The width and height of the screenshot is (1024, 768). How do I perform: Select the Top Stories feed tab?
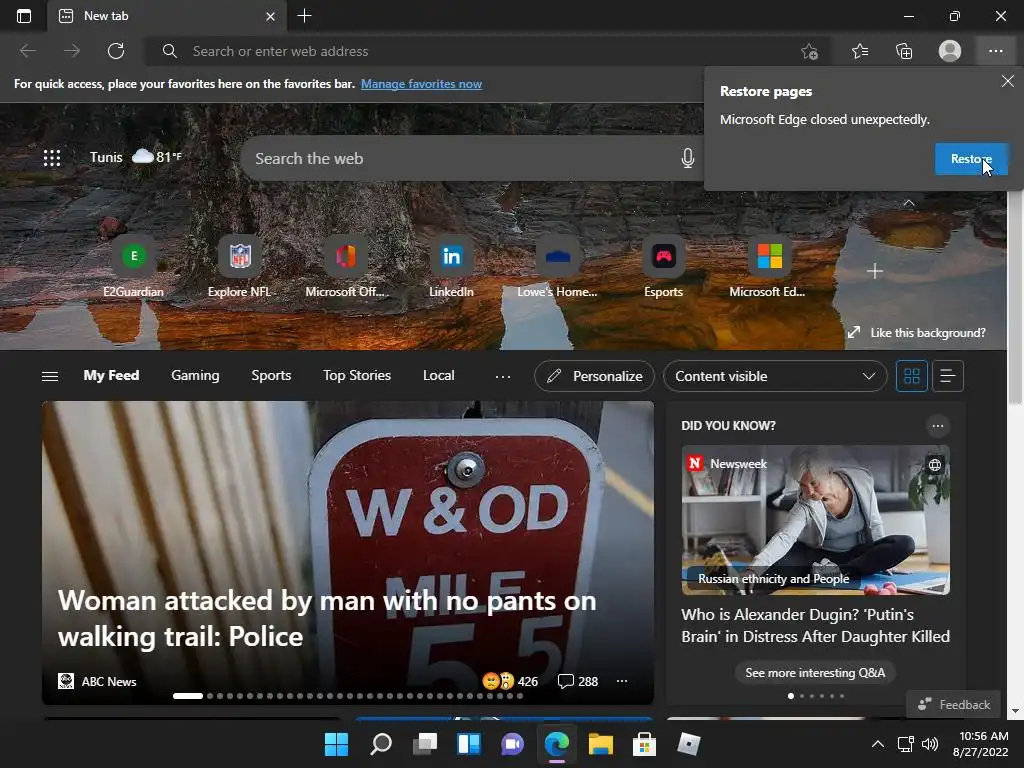click(357, 376)
